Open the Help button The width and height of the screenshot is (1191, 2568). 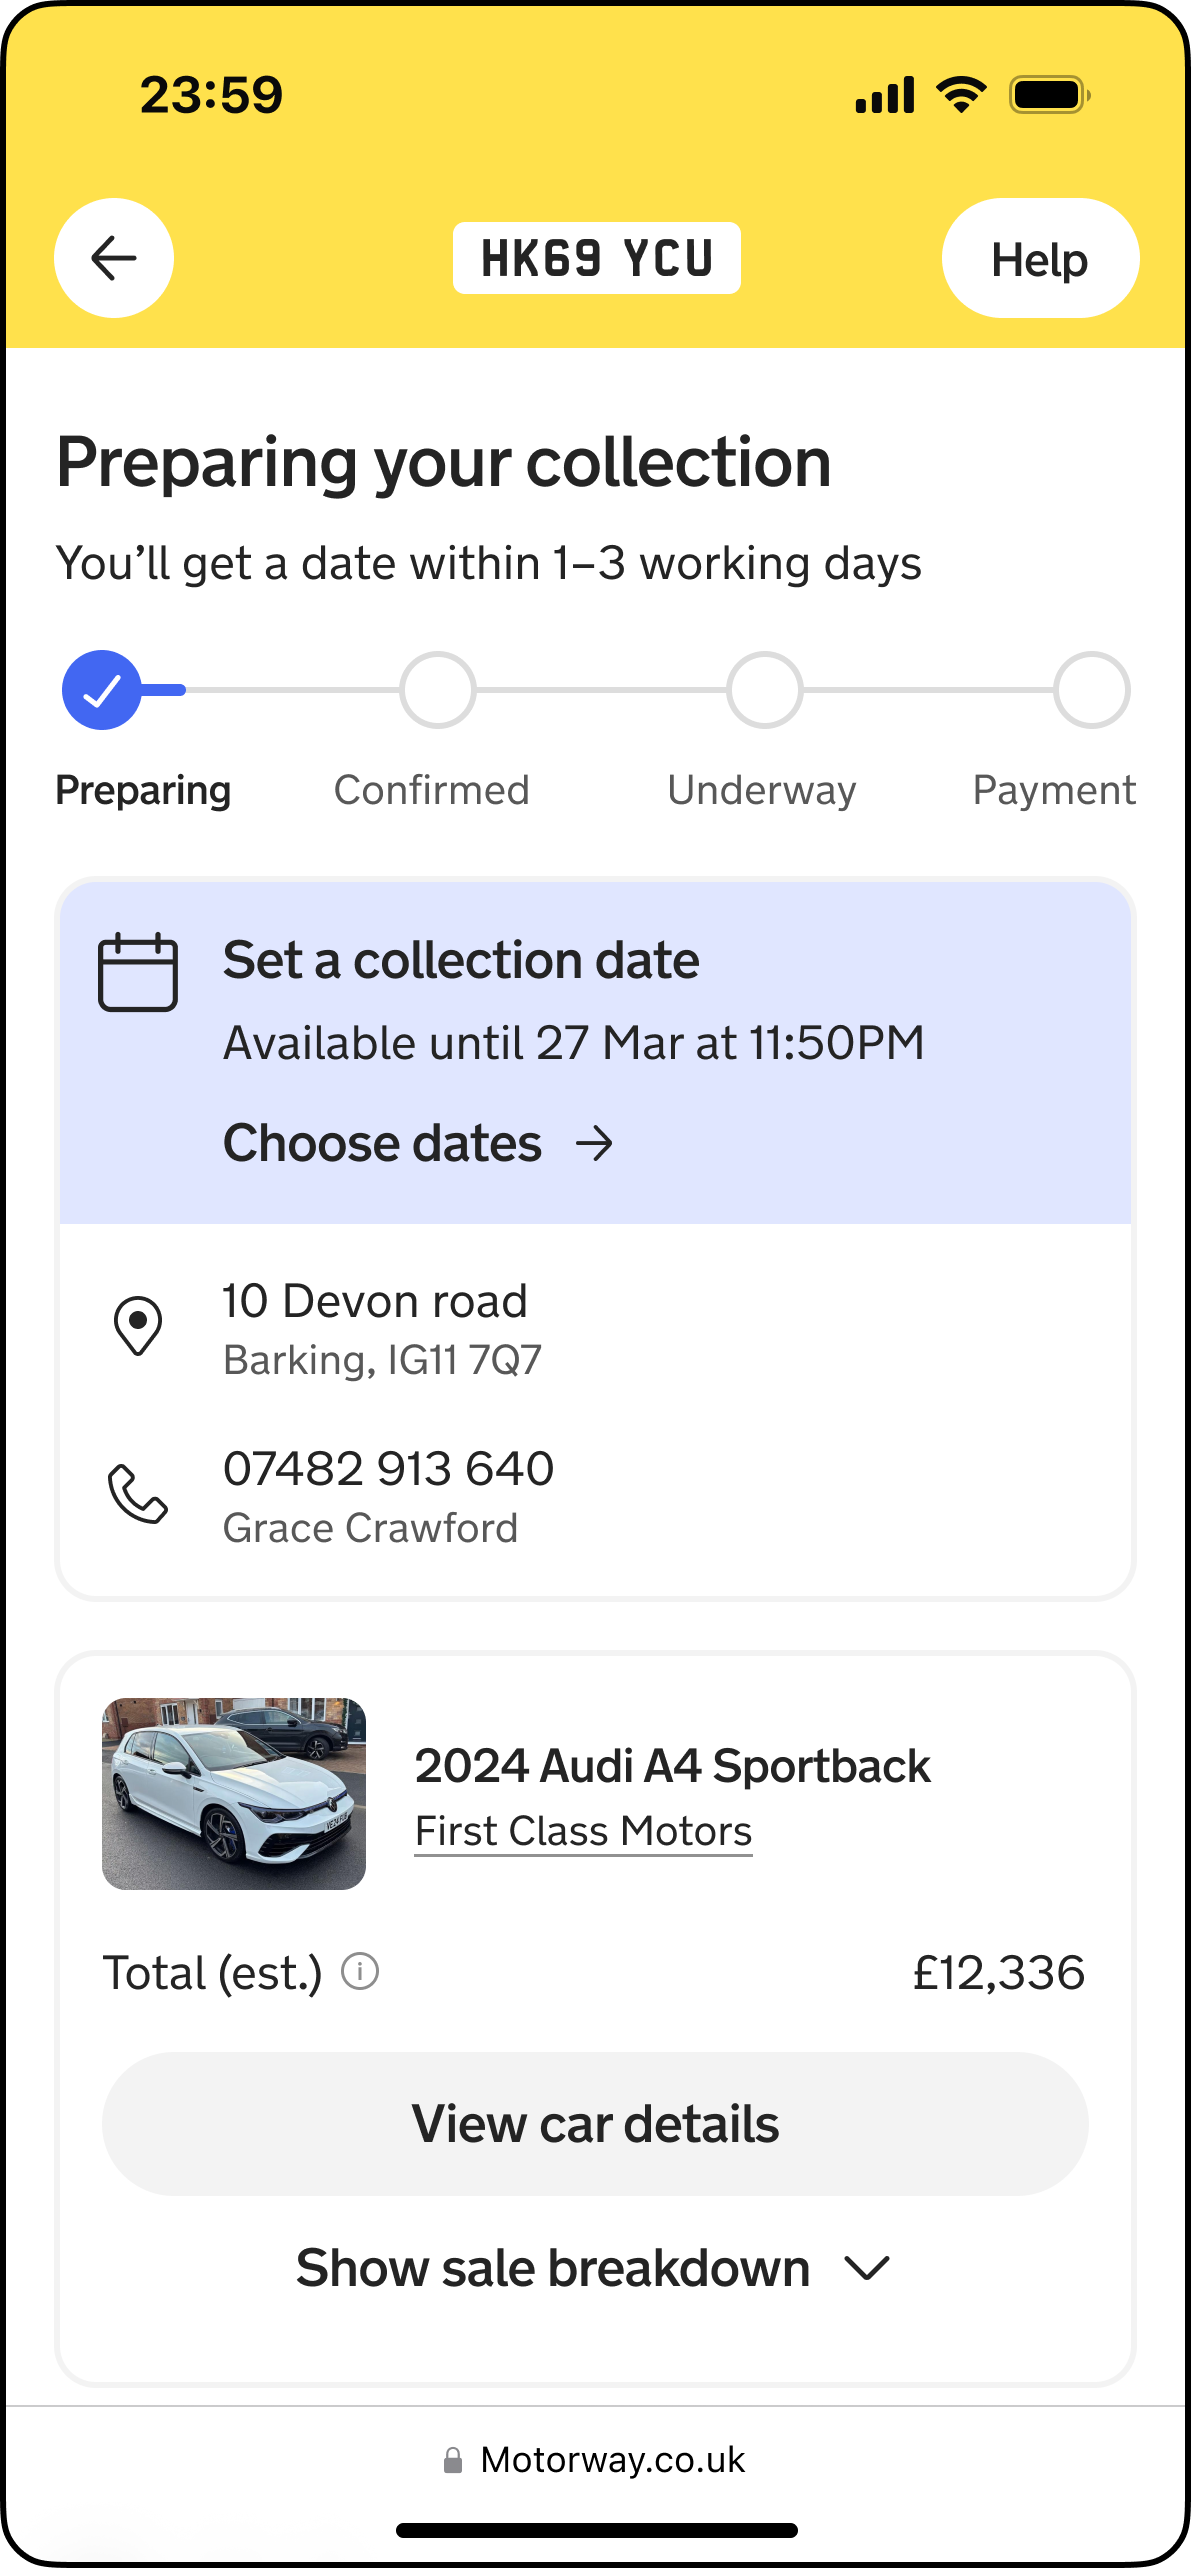pos(1040,259)
